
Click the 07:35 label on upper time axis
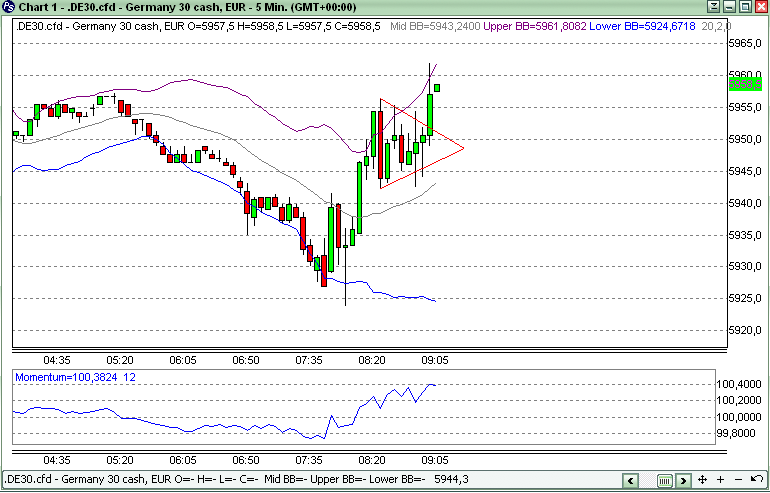(x=309, y=360)
